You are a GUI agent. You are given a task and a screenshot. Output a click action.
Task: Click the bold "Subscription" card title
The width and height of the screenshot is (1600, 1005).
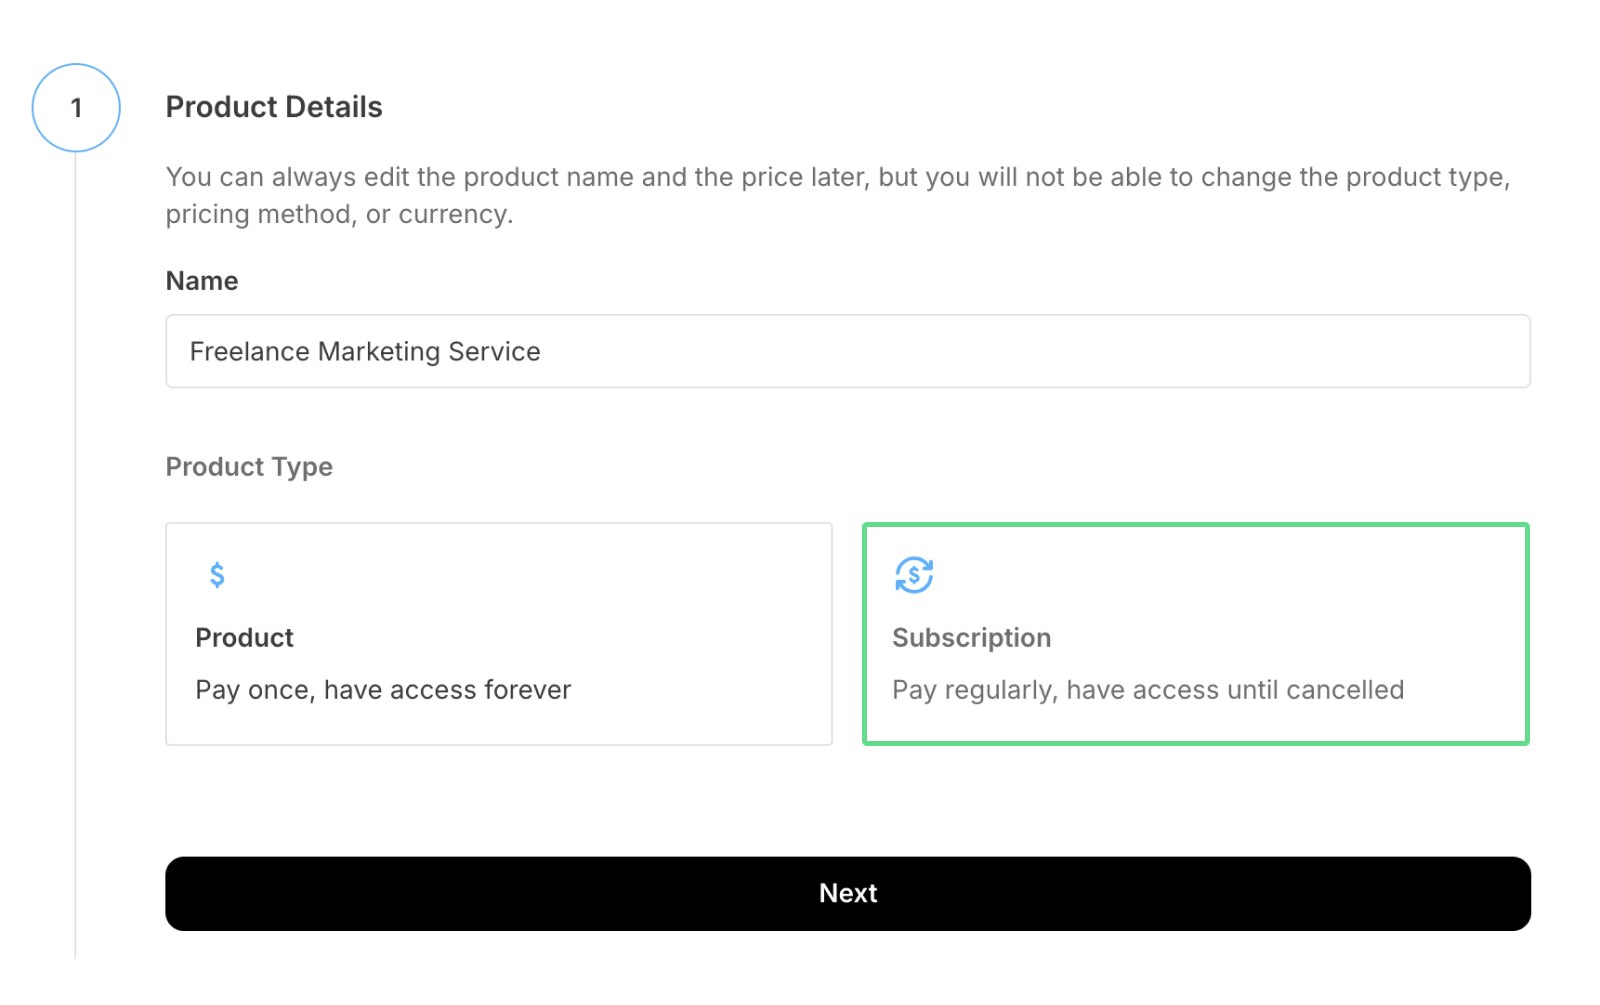pos(971,638)
